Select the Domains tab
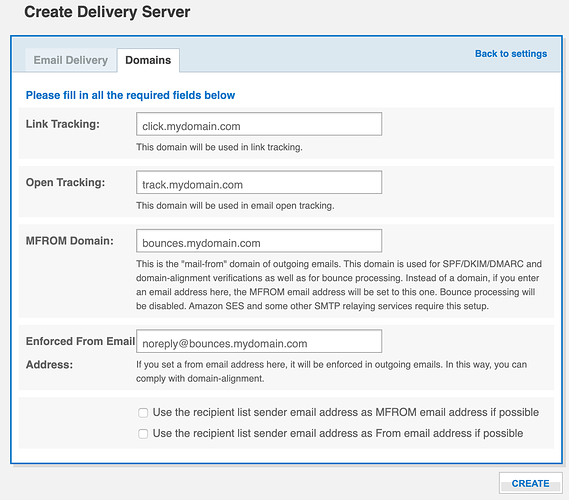 coord(148,60)
